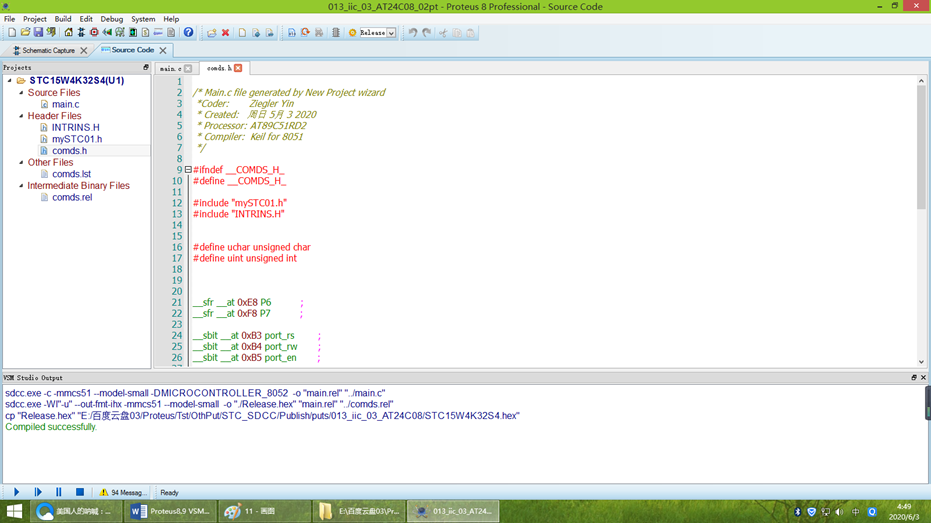Open the Windows Start button
The image size is (931, 524).
click(x=14, y=511)
